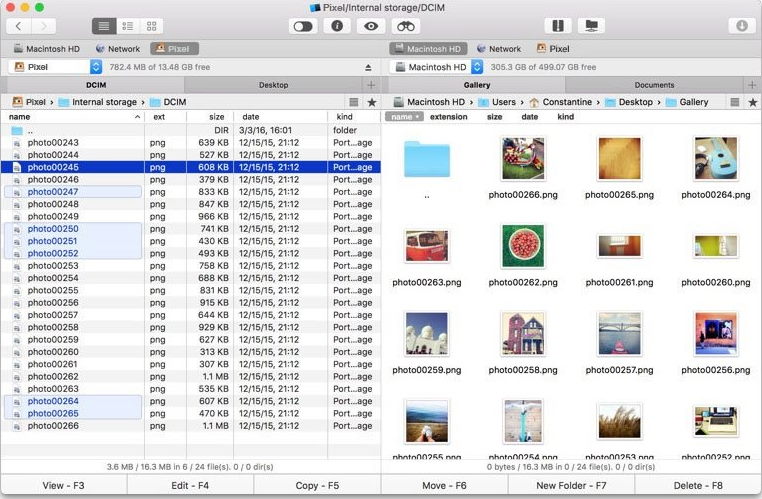Click the Copy - F5 button
Image resolution: width=762 pixels, height=499 pixels.
317,485
